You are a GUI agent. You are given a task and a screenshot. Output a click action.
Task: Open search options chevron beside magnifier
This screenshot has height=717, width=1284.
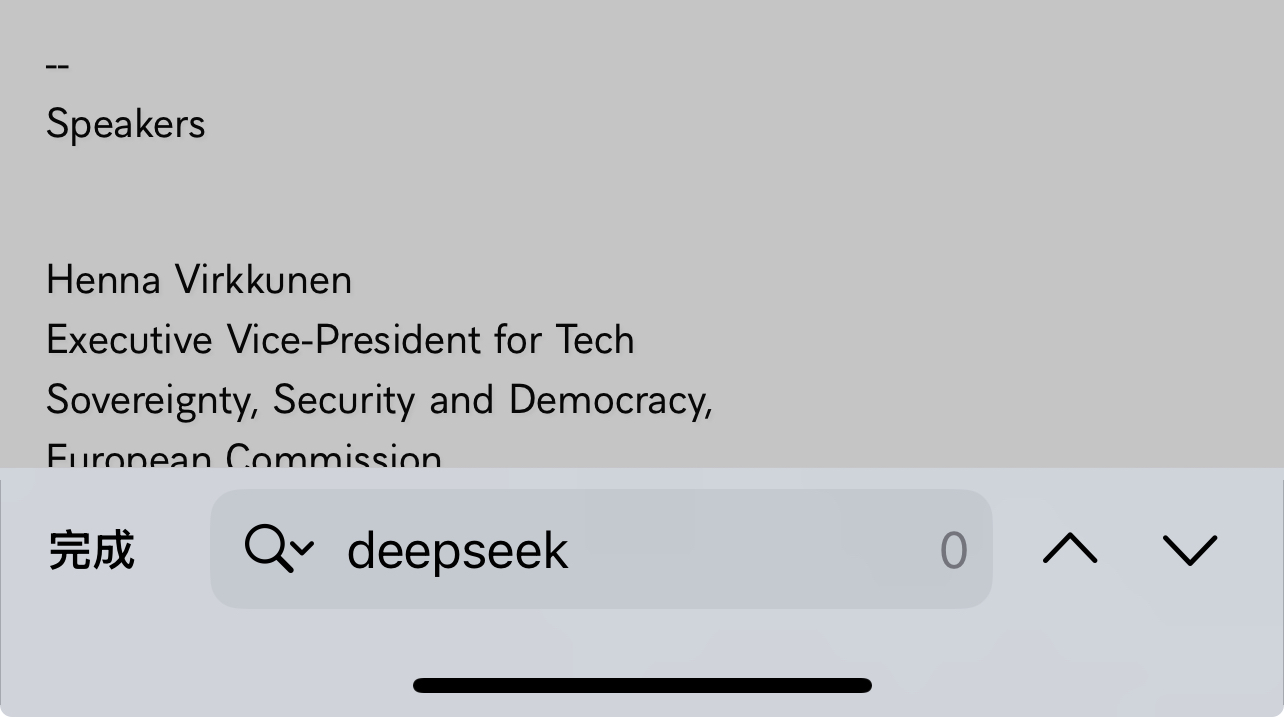coord(304,548)
